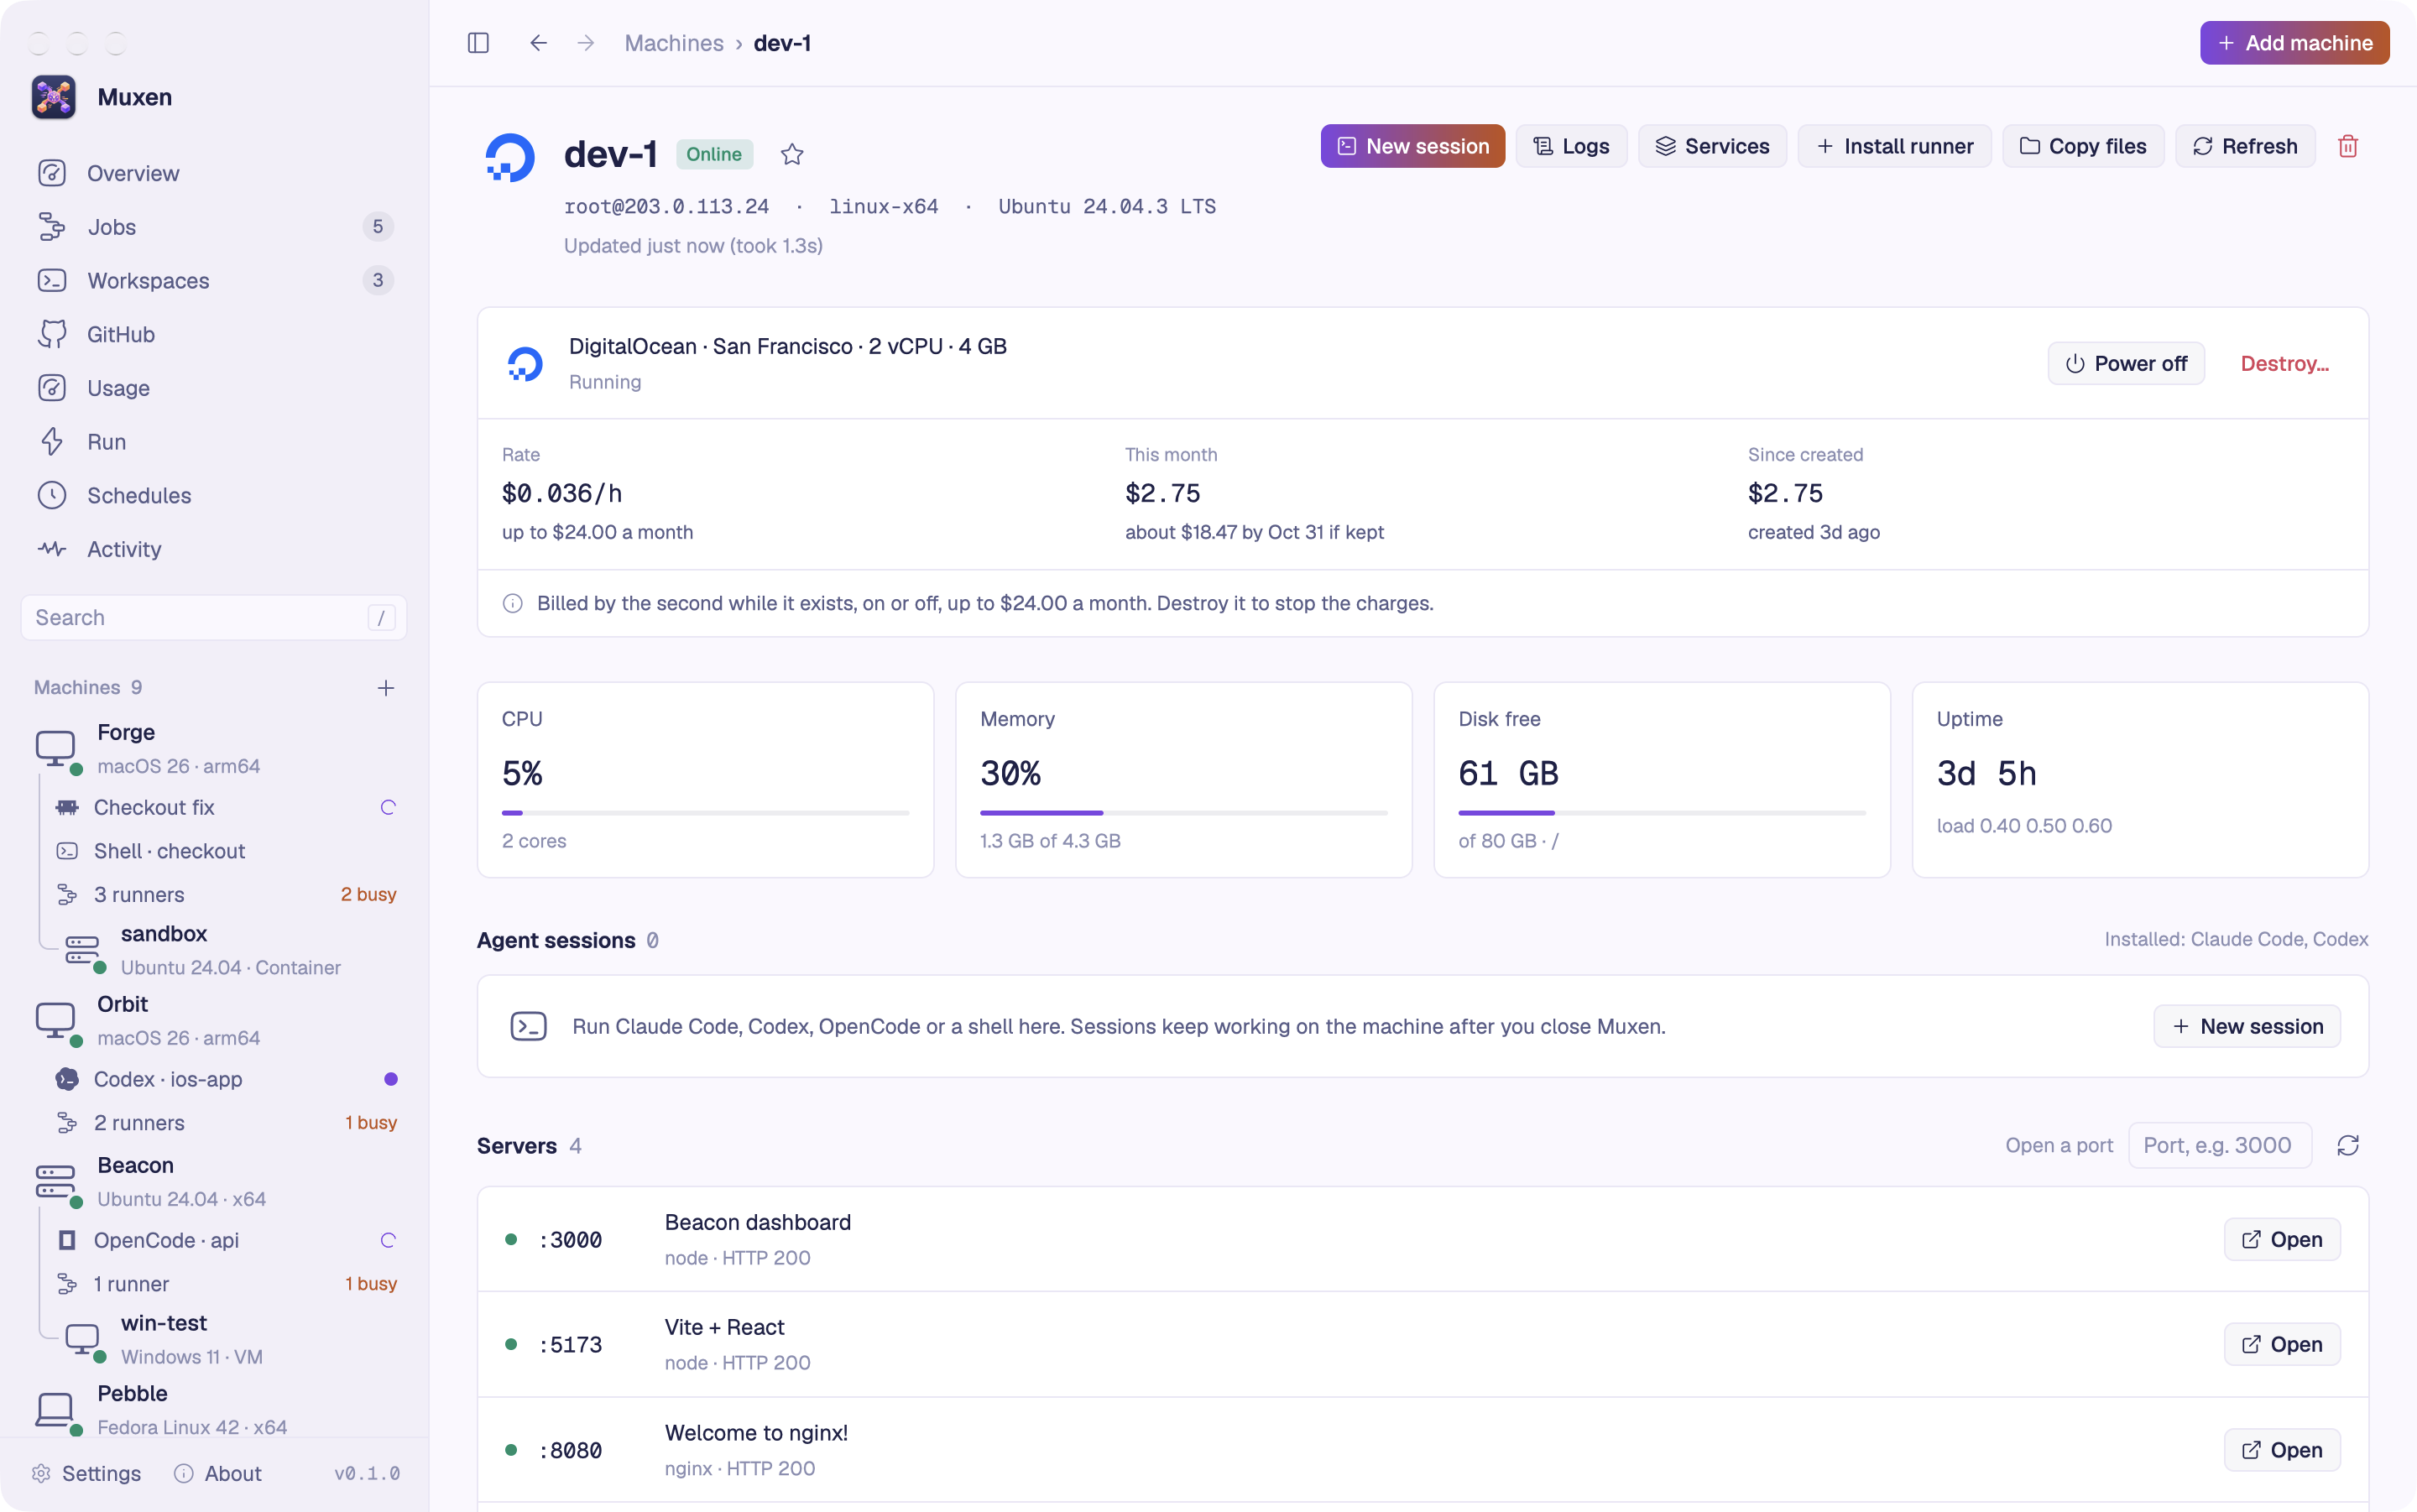Image resolution: width=2417 pixels, height=1512 pixels.
Task: Open the Run section
Action: (214, 441)
